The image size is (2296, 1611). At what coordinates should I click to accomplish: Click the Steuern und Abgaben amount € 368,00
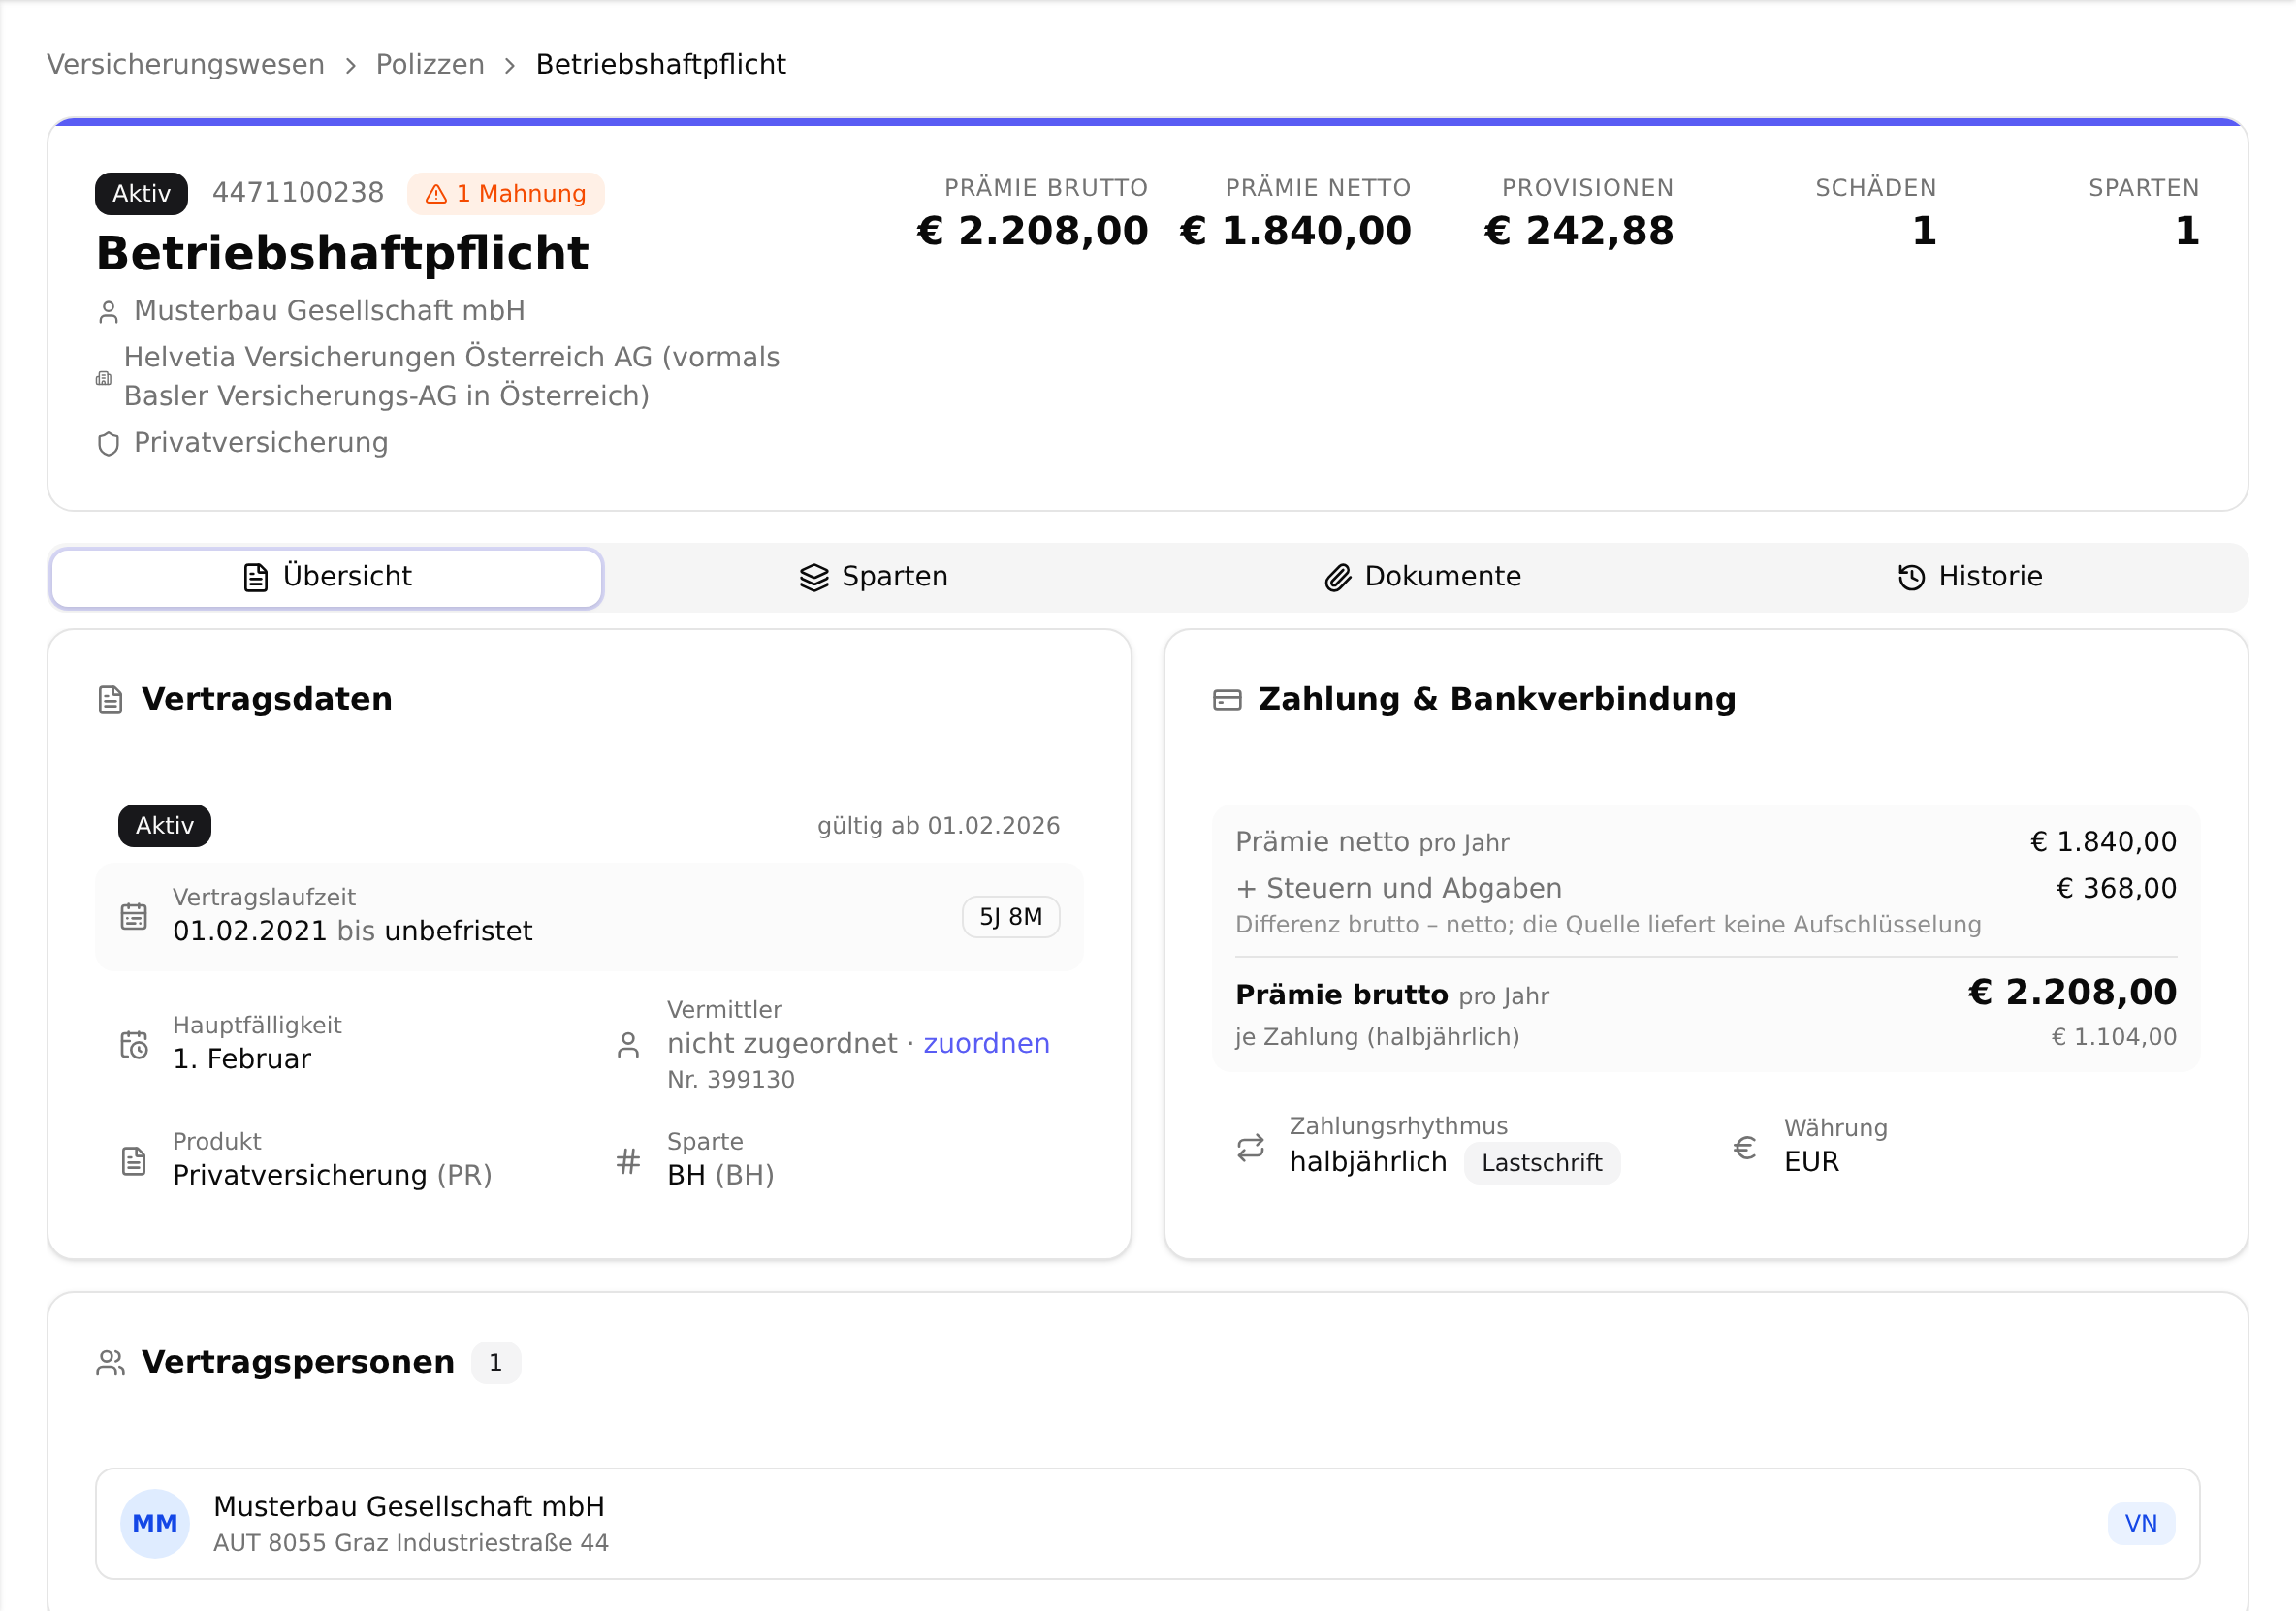click(x=2116, y=888)
